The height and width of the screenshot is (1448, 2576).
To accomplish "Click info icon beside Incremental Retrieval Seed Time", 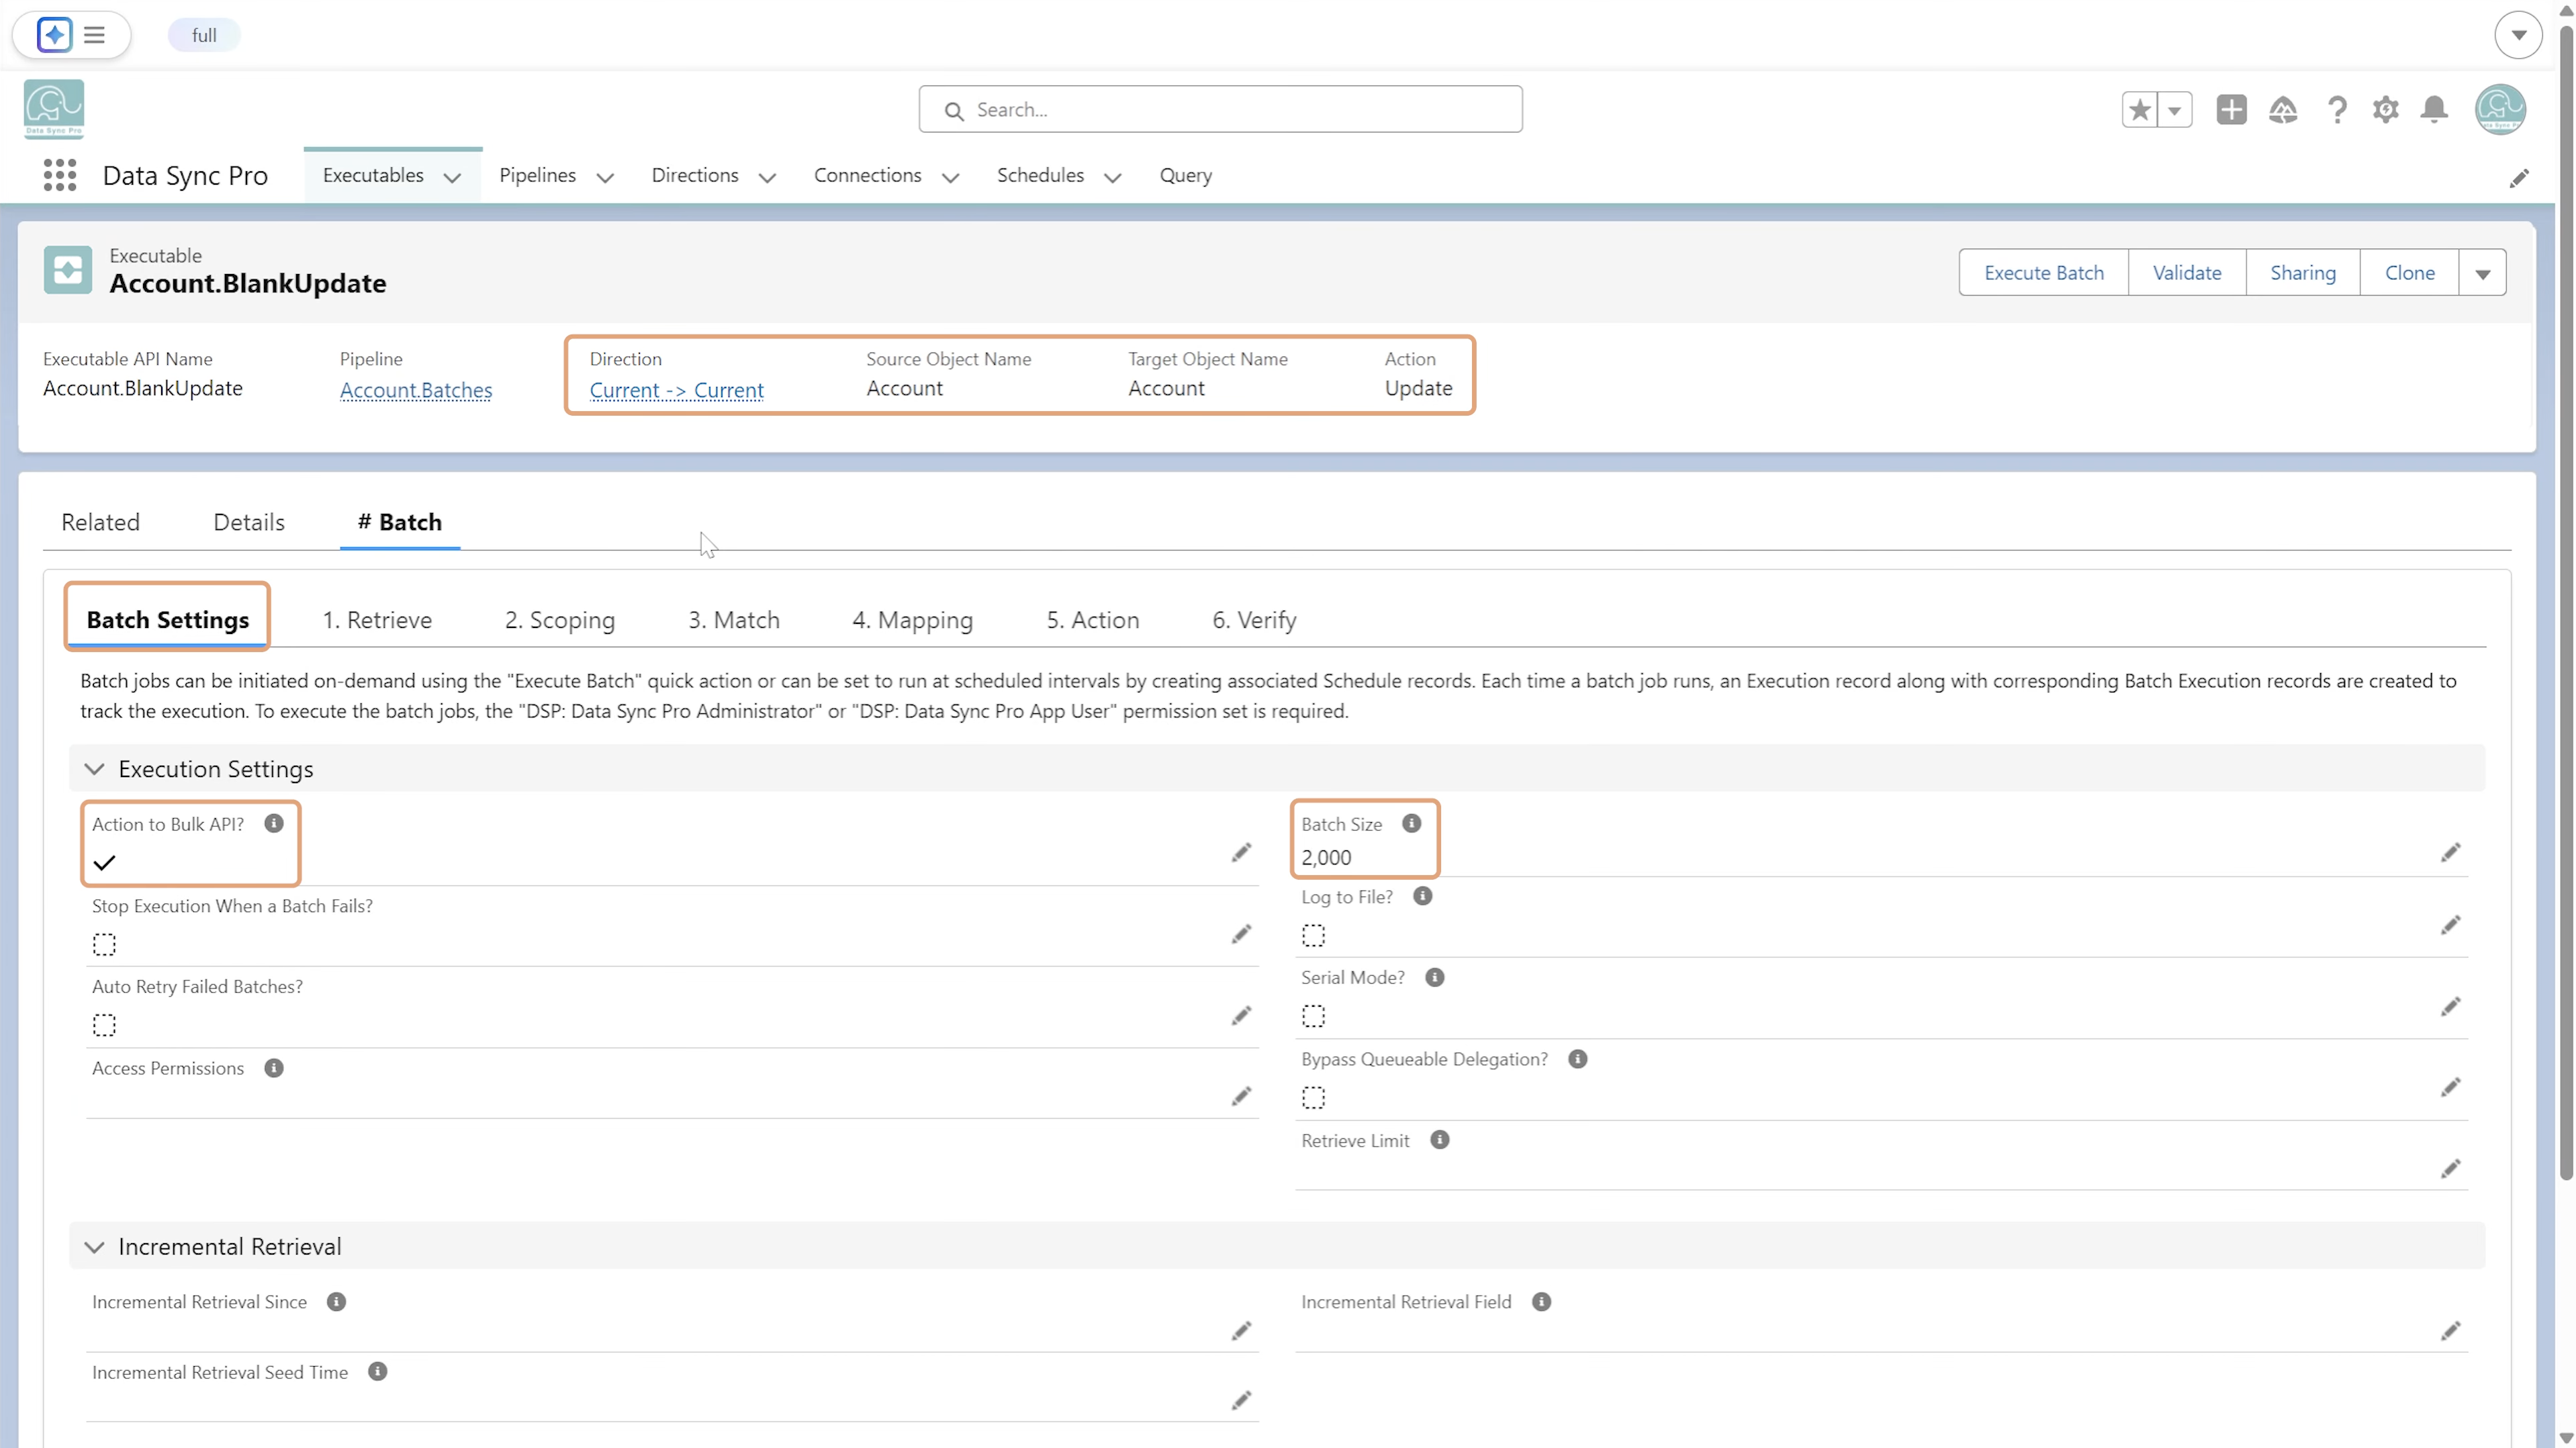I will point(377,1371).
